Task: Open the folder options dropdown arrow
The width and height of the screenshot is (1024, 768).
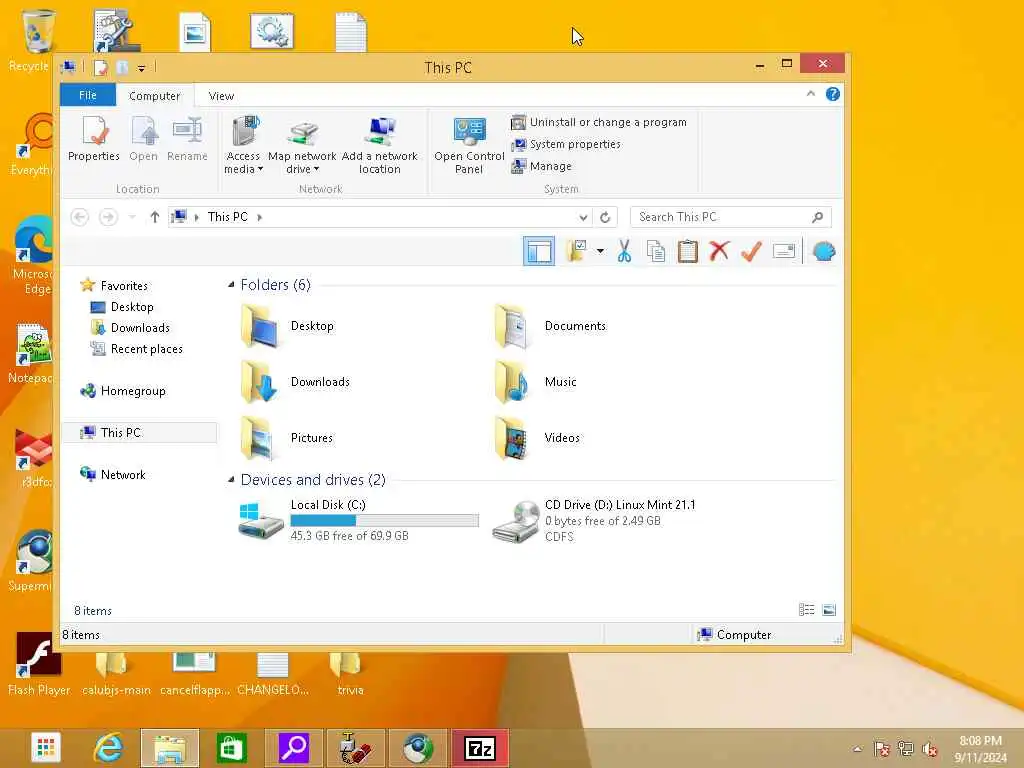Action: click(600, 251)
